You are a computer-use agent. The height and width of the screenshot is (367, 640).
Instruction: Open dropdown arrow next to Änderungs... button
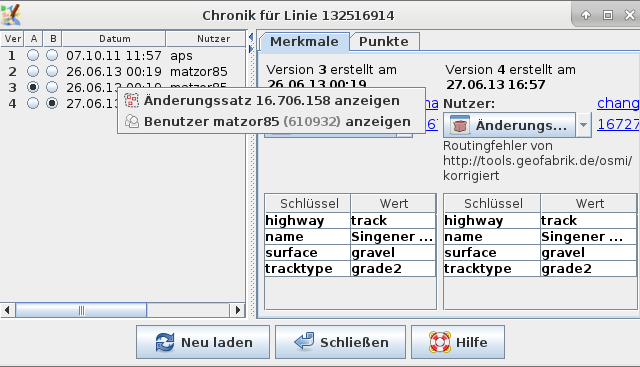point(584,125)
